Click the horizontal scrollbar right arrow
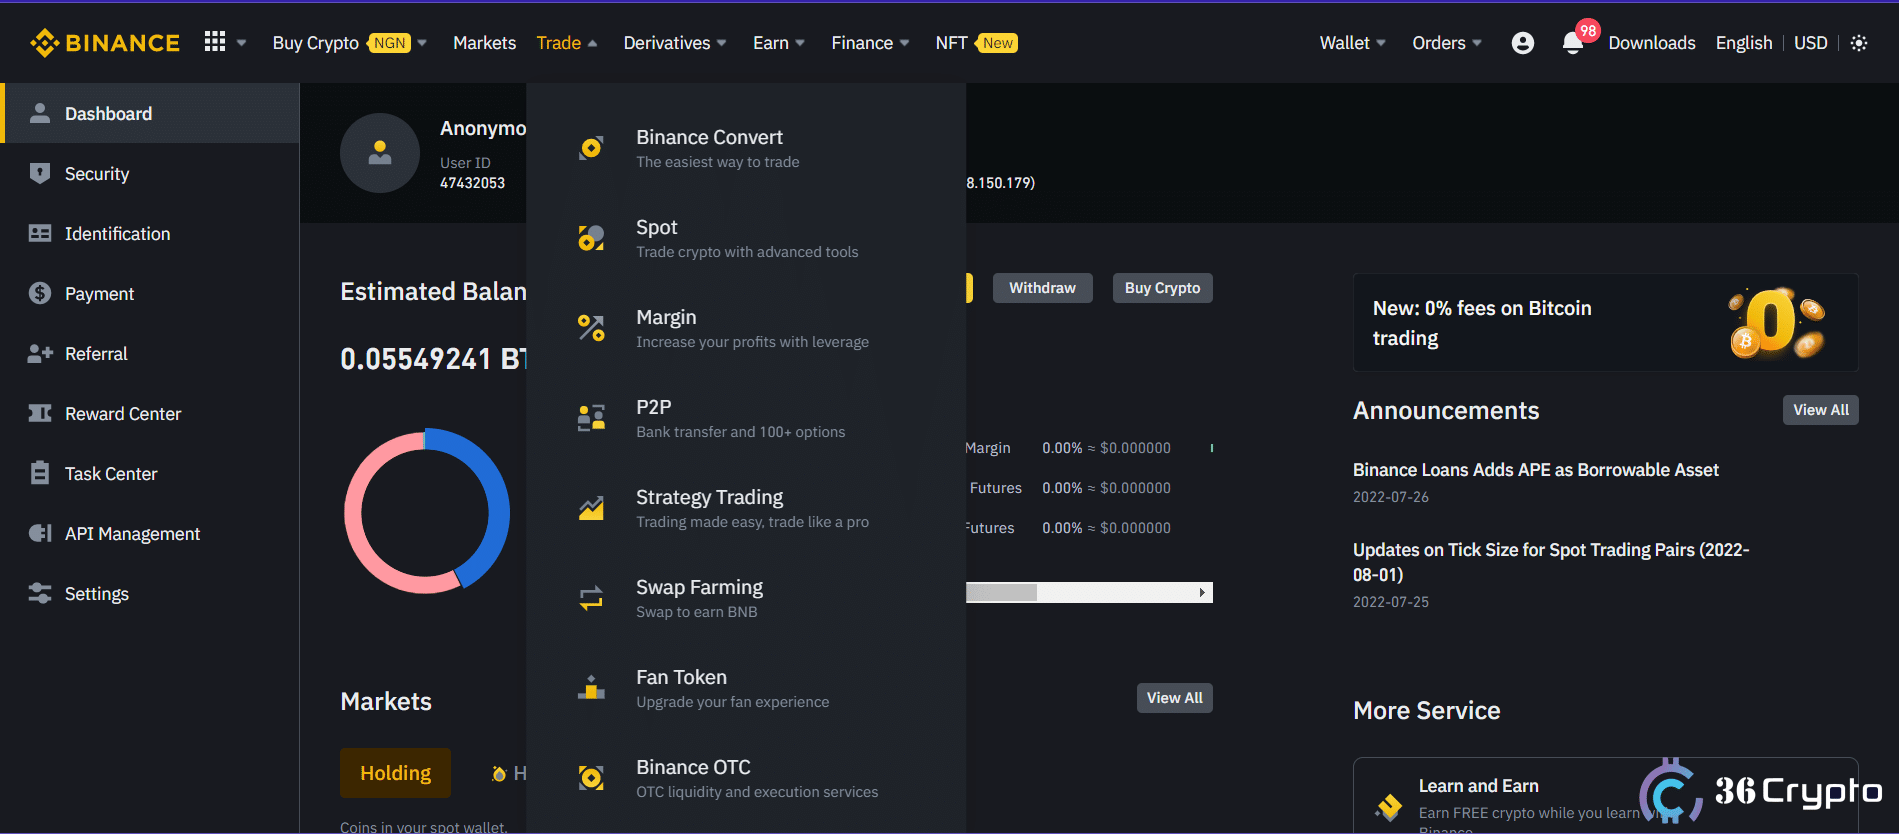 (1202, 593)
